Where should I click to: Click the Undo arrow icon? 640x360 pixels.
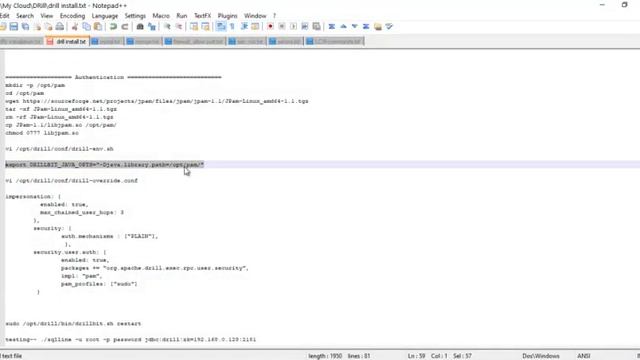113,27
